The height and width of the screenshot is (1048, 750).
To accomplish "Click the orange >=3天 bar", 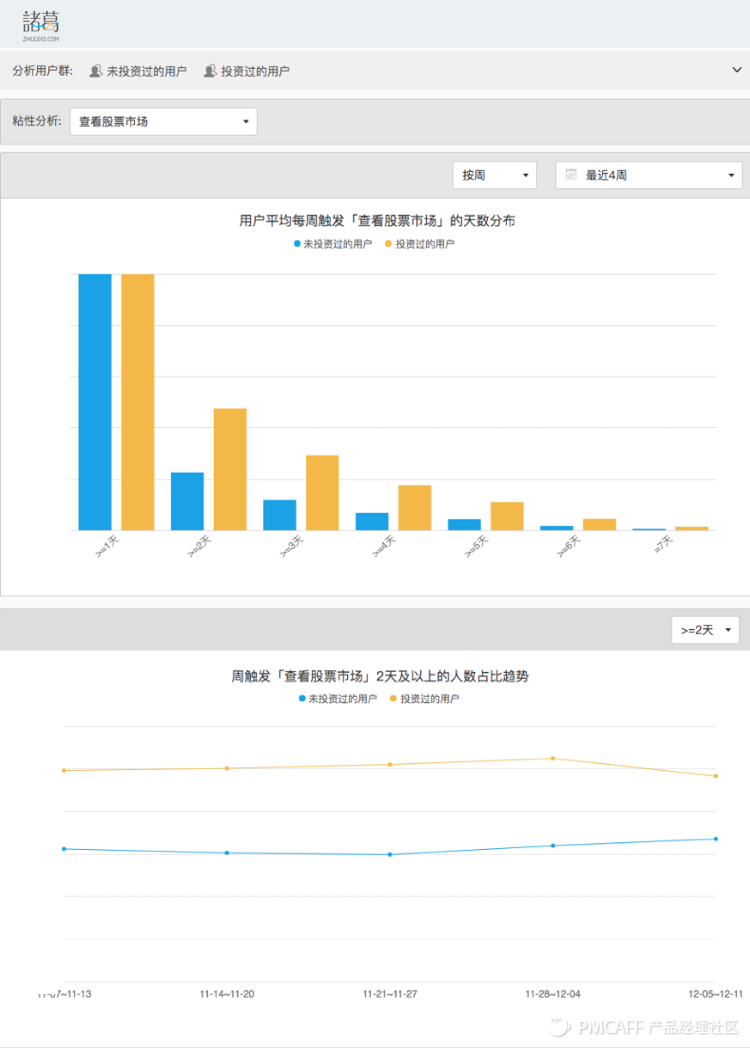I will [322, 493].
